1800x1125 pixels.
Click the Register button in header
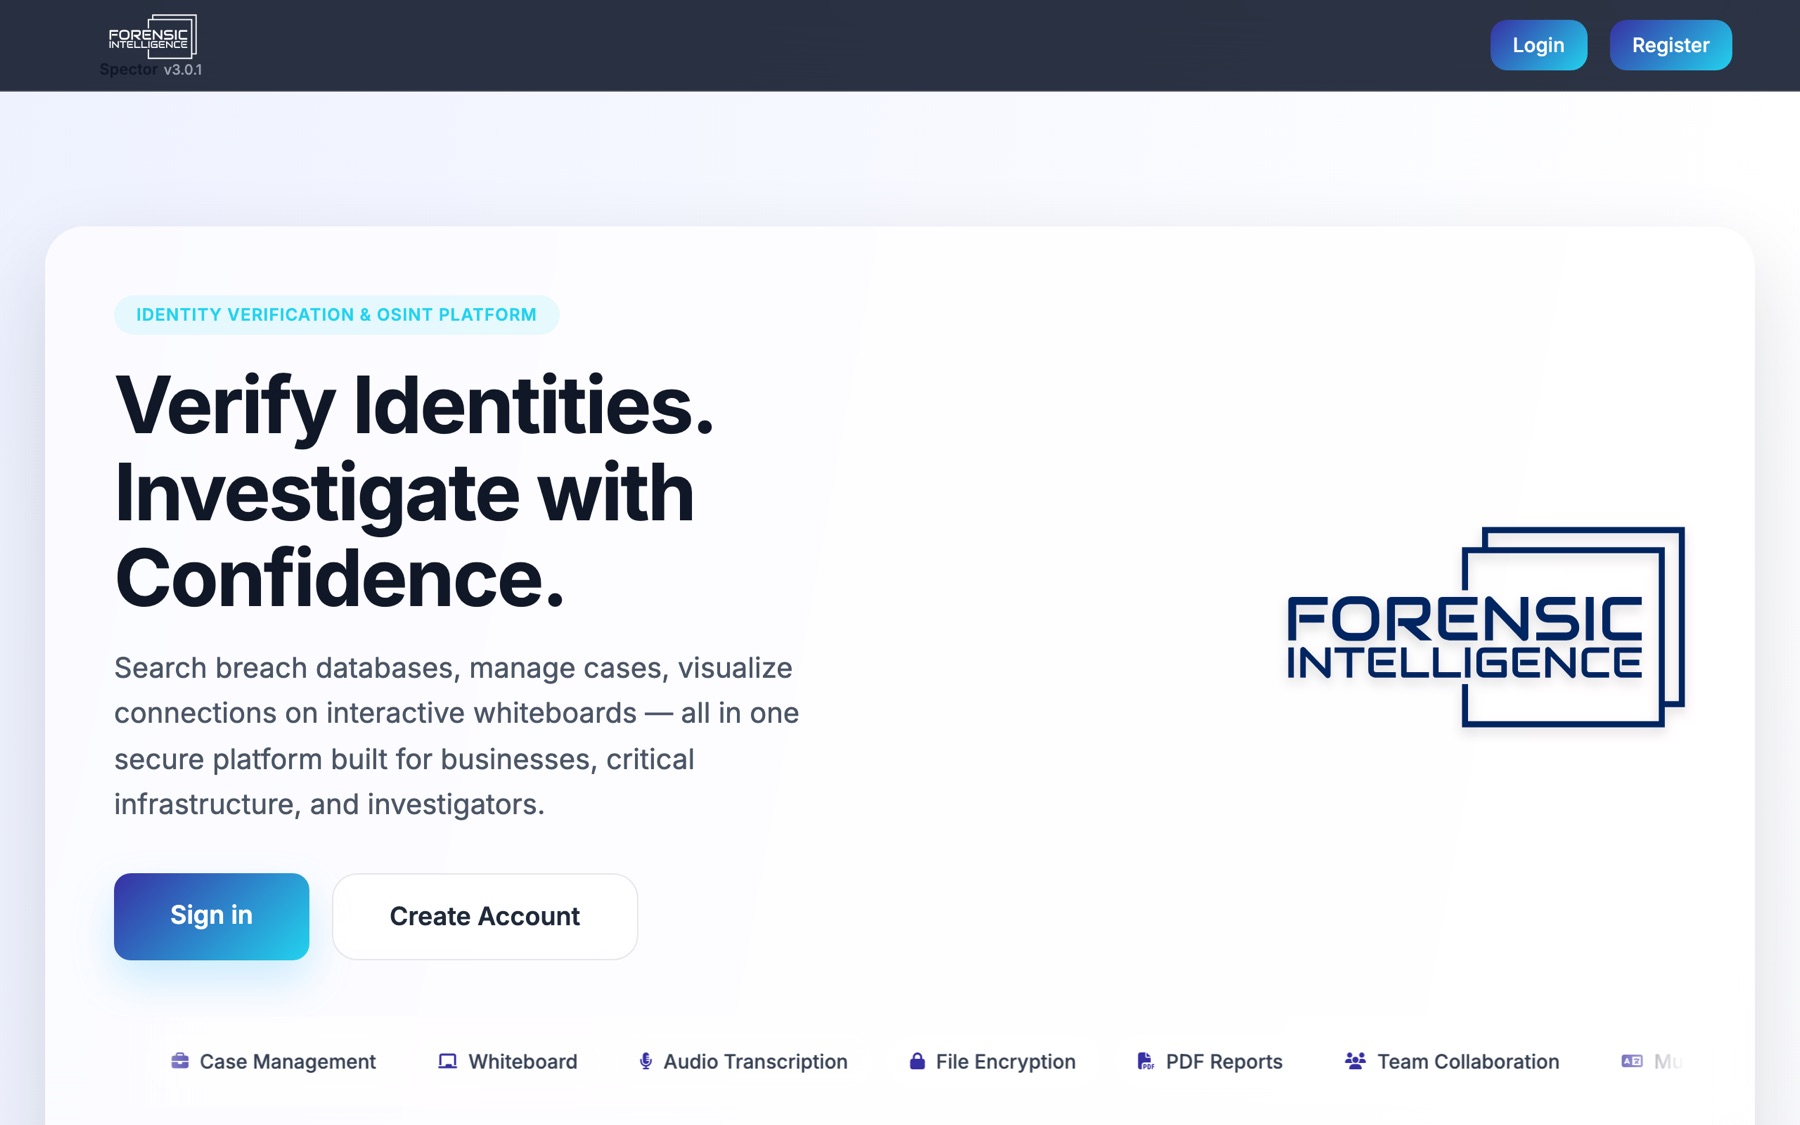1670,45
